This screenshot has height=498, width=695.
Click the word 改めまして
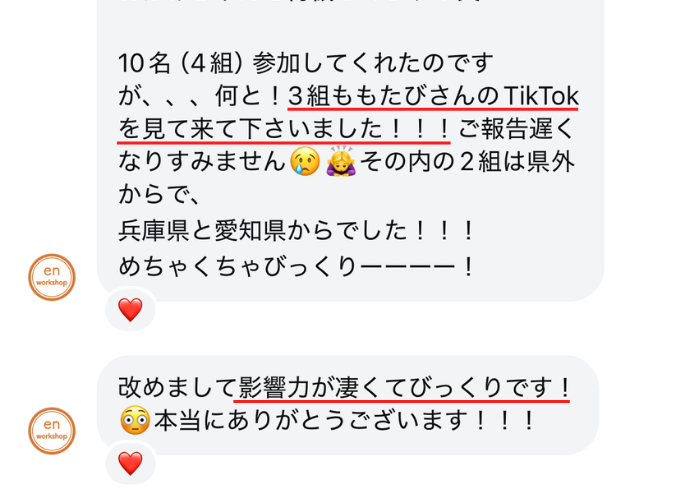click(x=177, y=388)
